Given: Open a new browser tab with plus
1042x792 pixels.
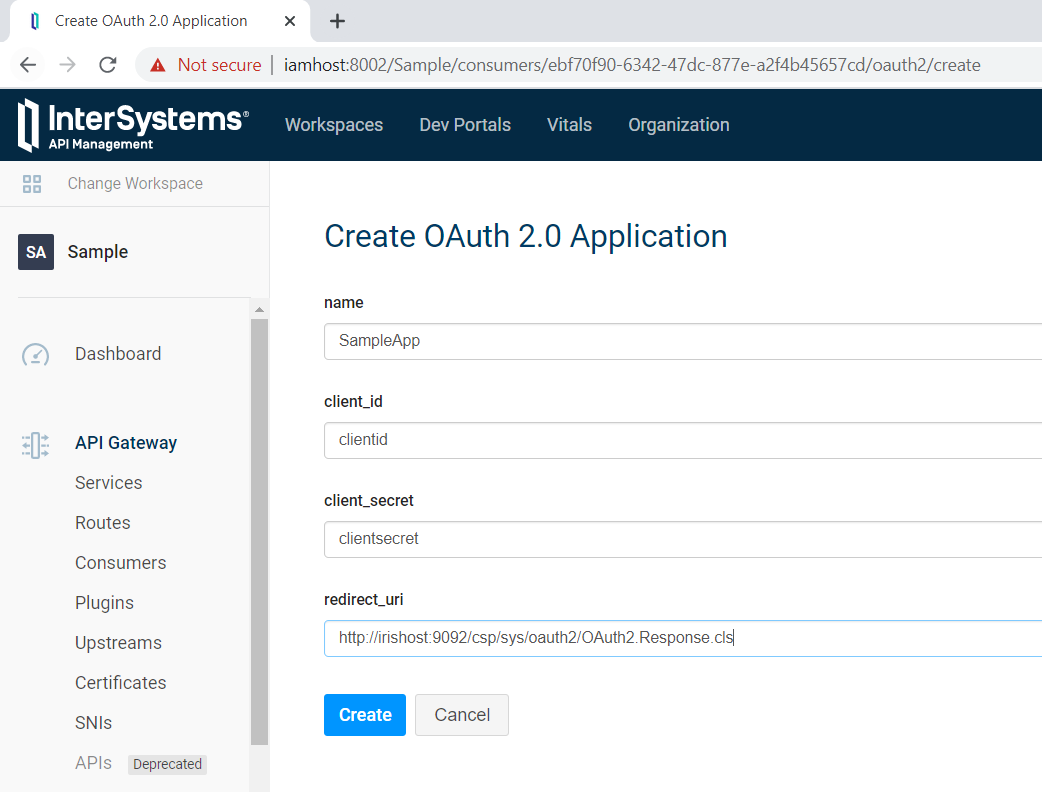Looking at the screenshot, I should 337,21.
